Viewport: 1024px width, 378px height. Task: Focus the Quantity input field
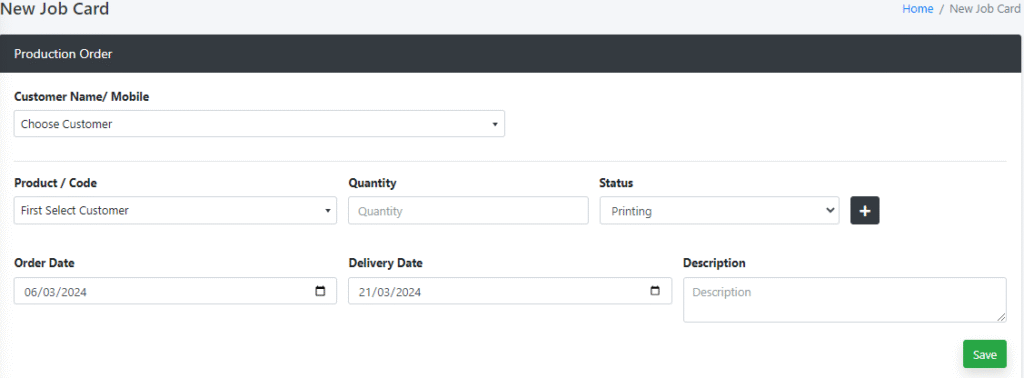click(x=468, y=211)
